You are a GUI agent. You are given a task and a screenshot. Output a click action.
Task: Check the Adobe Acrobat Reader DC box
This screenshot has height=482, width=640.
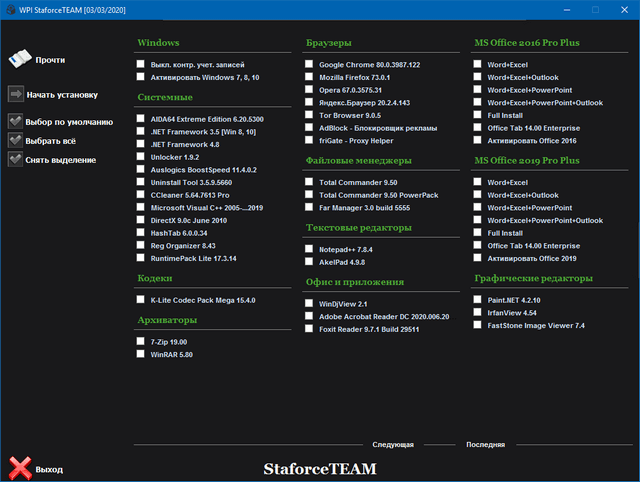tap(309, 316)
